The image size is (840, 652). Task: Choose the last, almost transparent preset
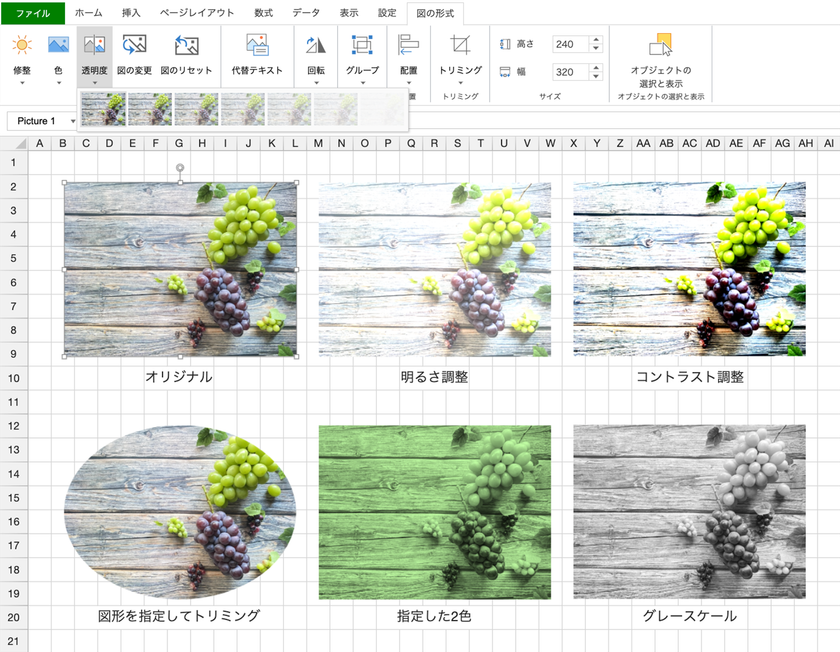[x=381, y=109]
